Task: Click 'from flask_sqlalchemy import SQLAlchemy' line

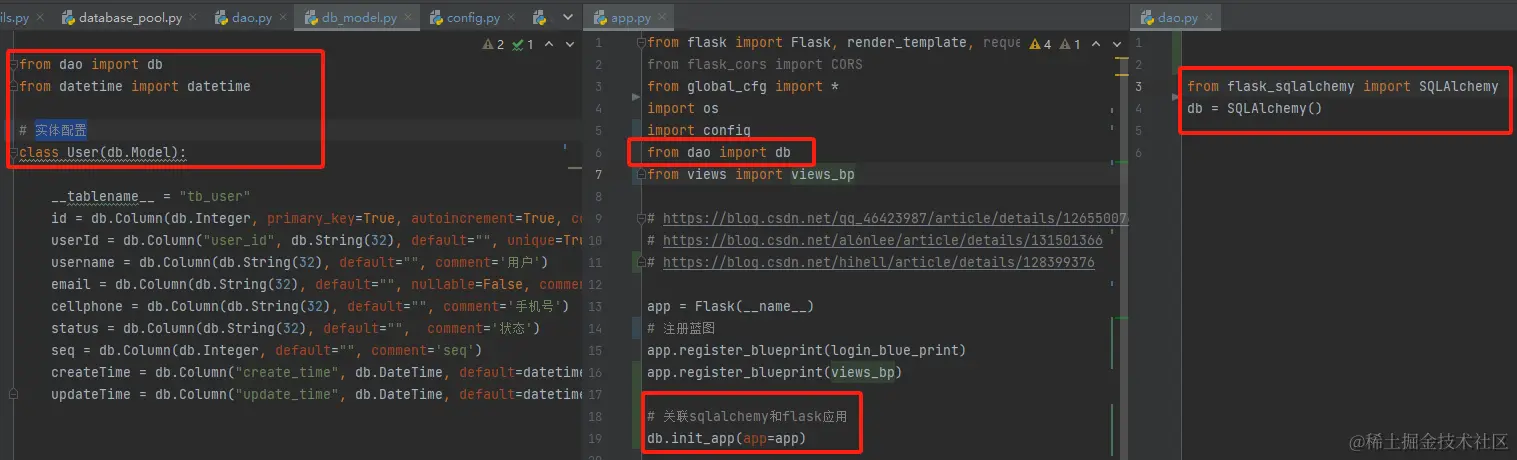Action: tap(1343, 86)
